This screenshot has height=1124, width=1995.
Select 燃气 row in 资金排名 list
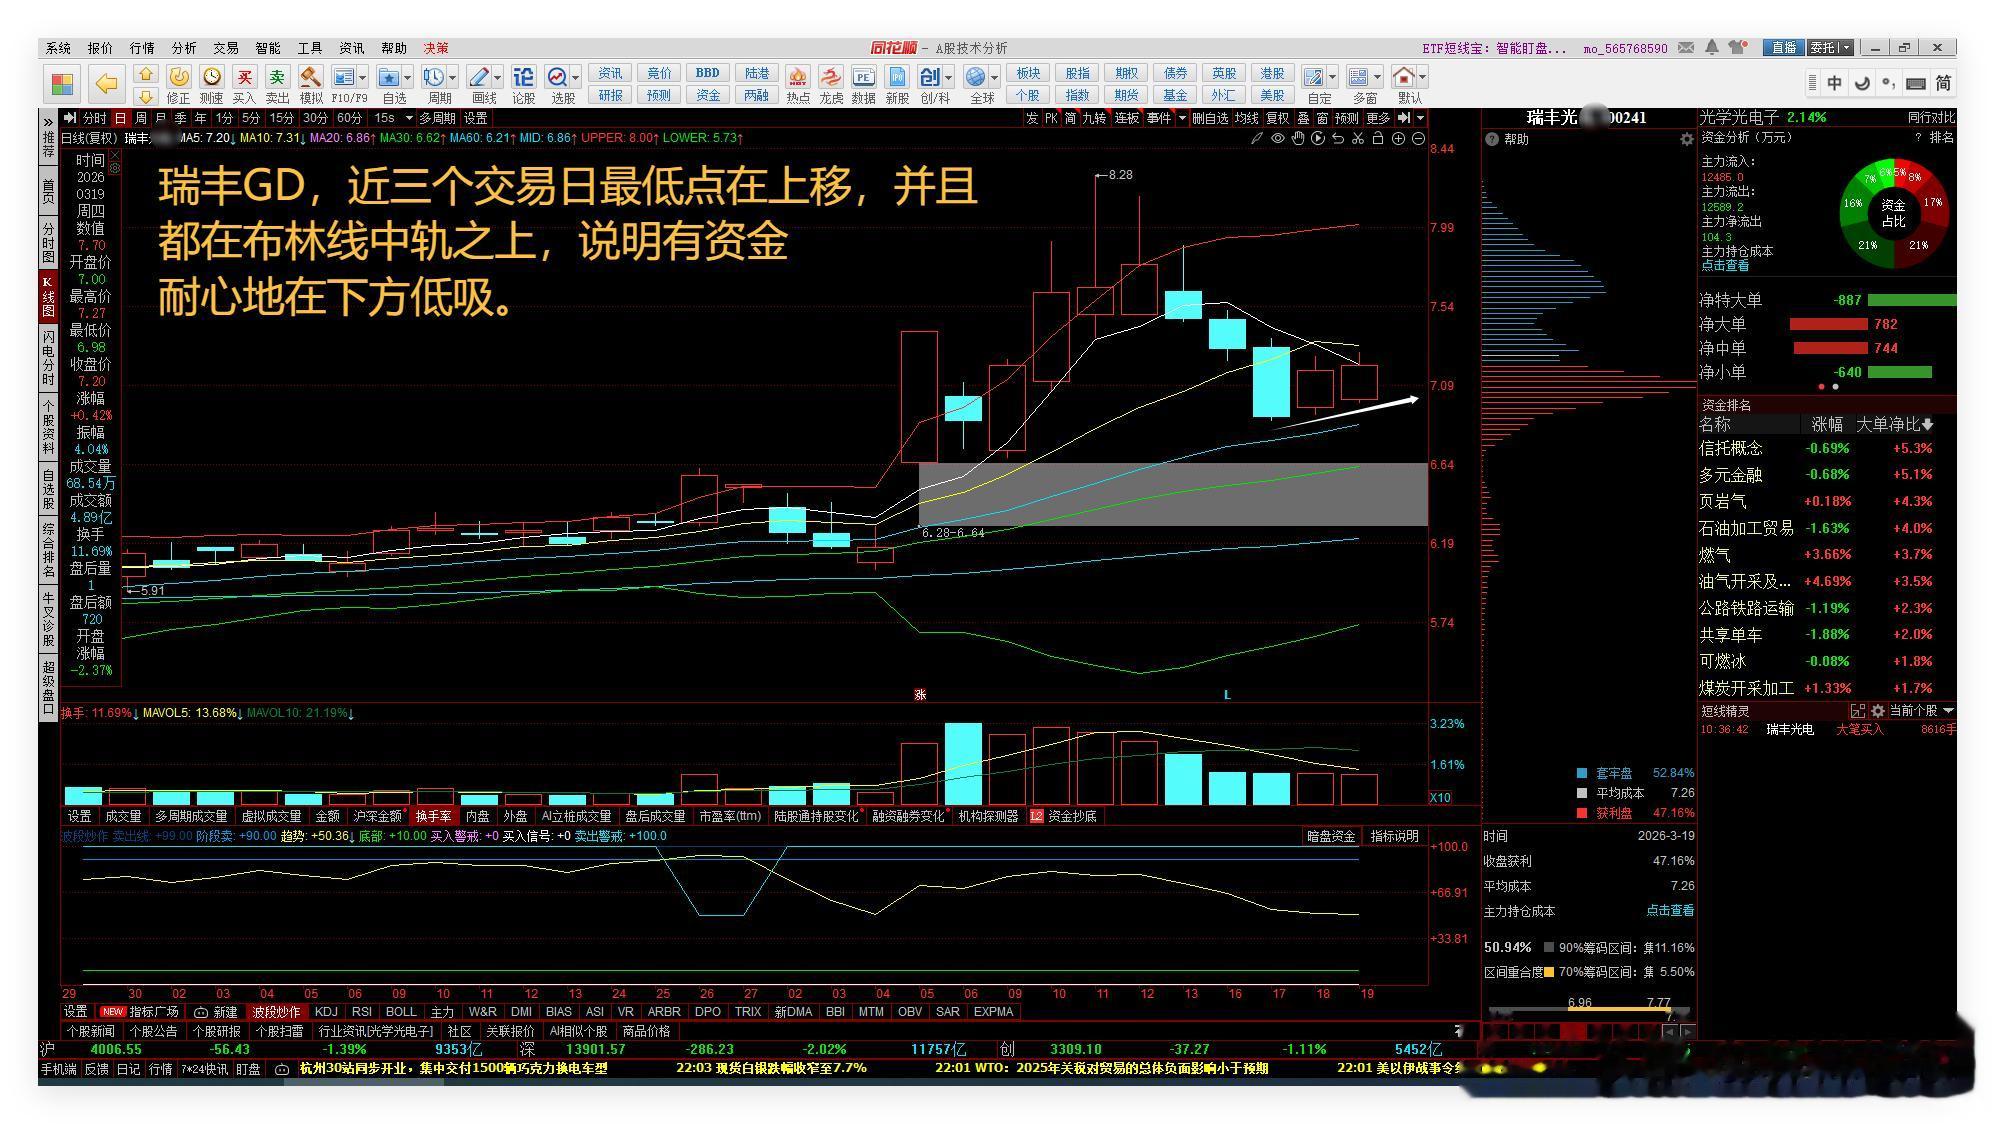[x=1714, y=555]
